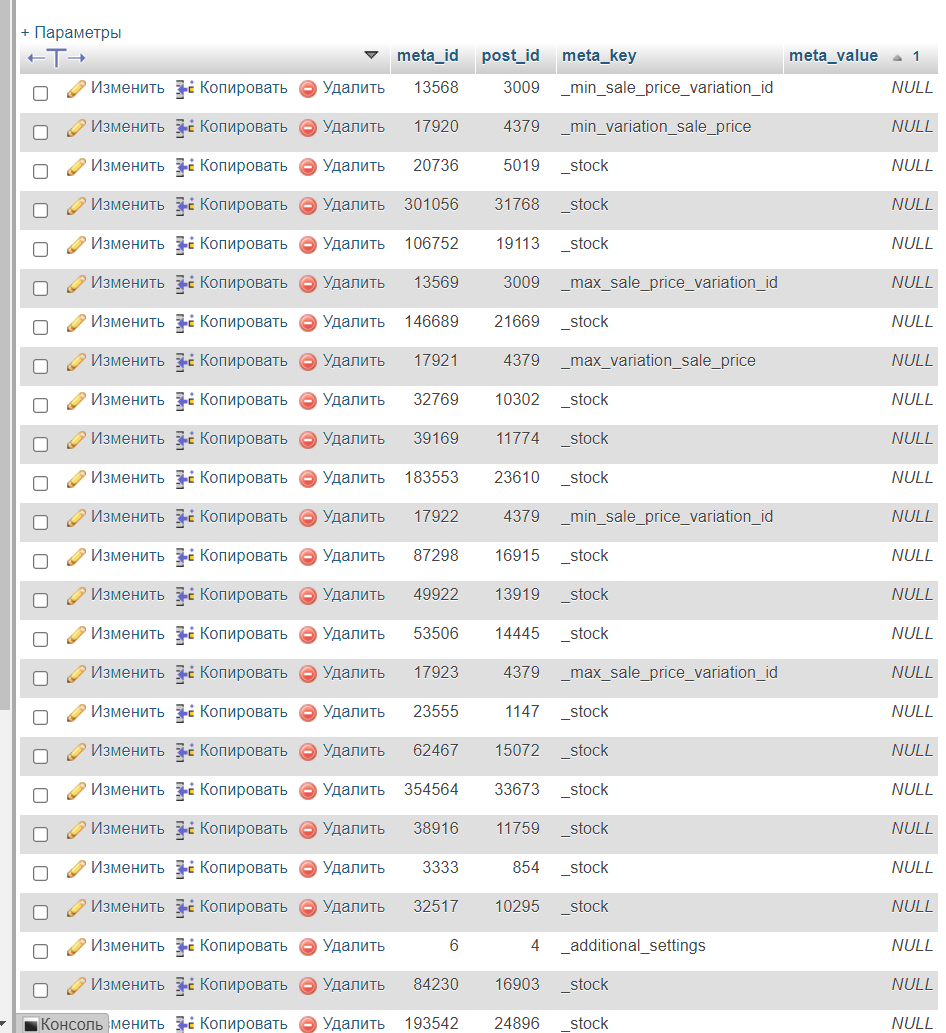Select the checkbox of meta_id 32769 row
Screen dimensions: 946x1033
point(41,405)
